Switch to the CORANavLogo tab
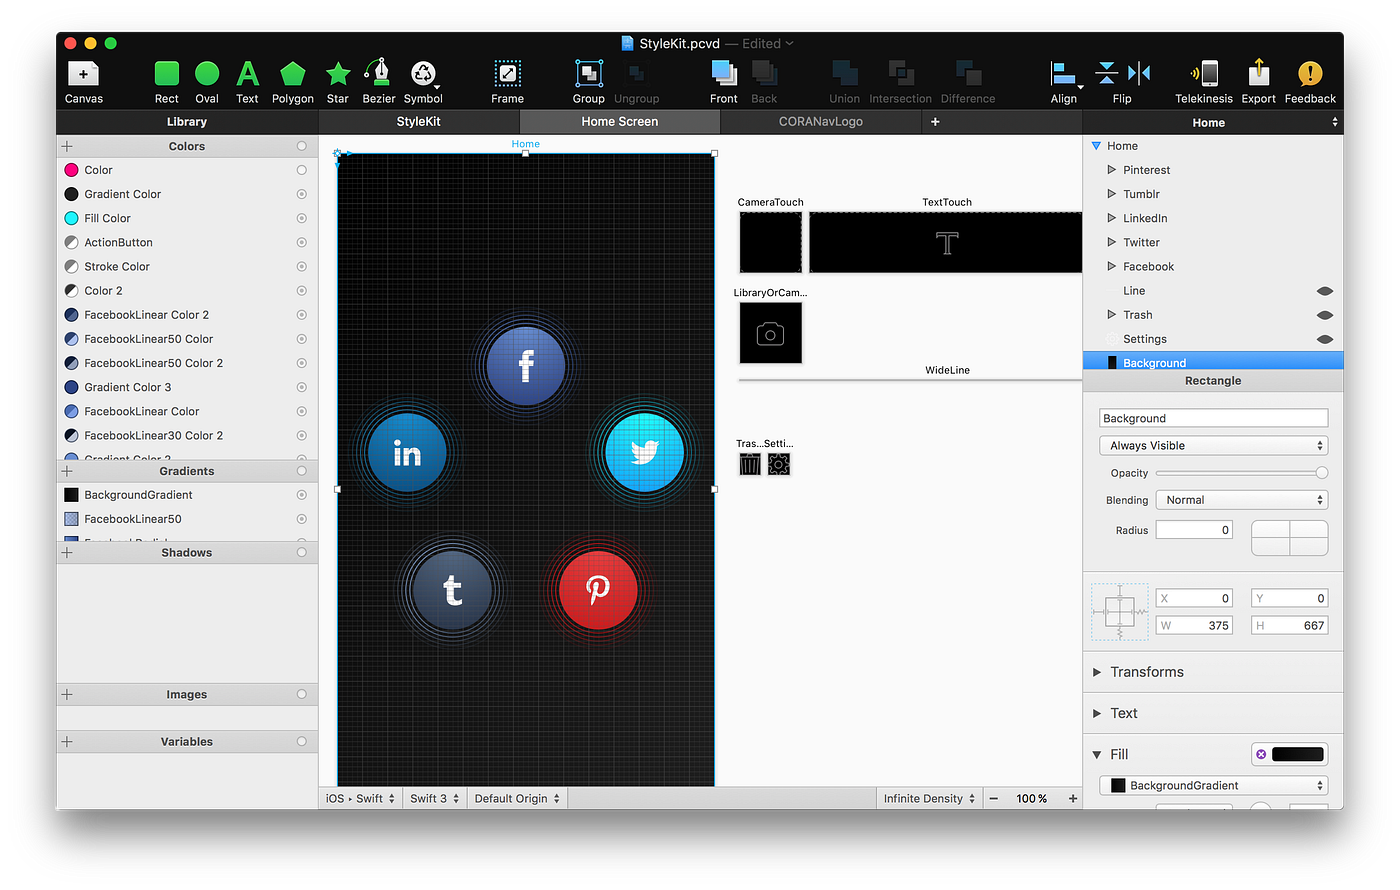The height and width of the screenshot is (890, 1400). coord(820,121)
